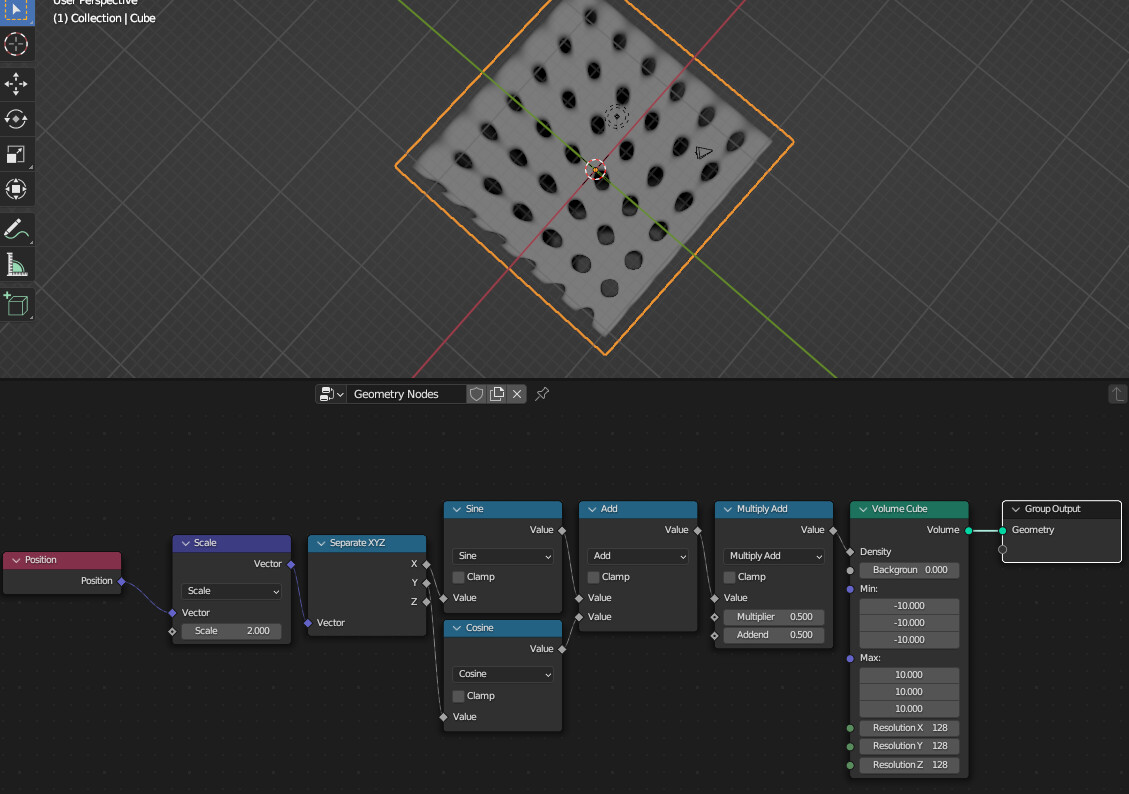
Task: Select the Scale tool in the viewport toolbar
Action: point(18,154)
